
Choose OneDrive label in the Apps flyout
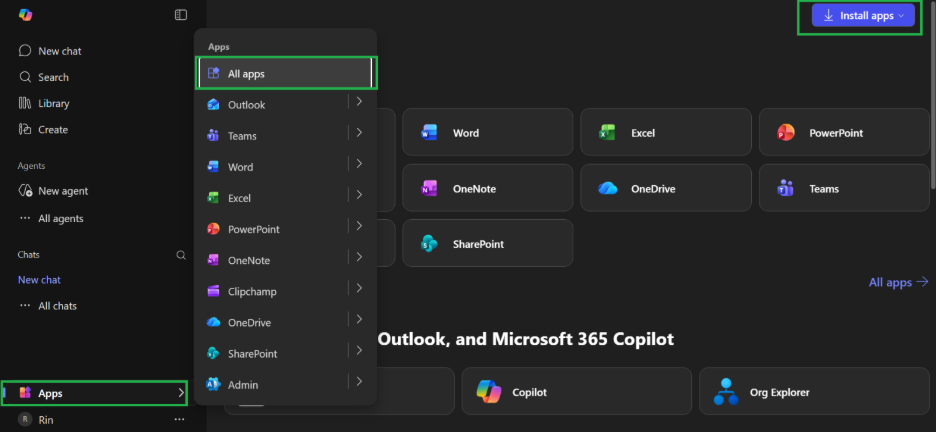coord(250,323)
